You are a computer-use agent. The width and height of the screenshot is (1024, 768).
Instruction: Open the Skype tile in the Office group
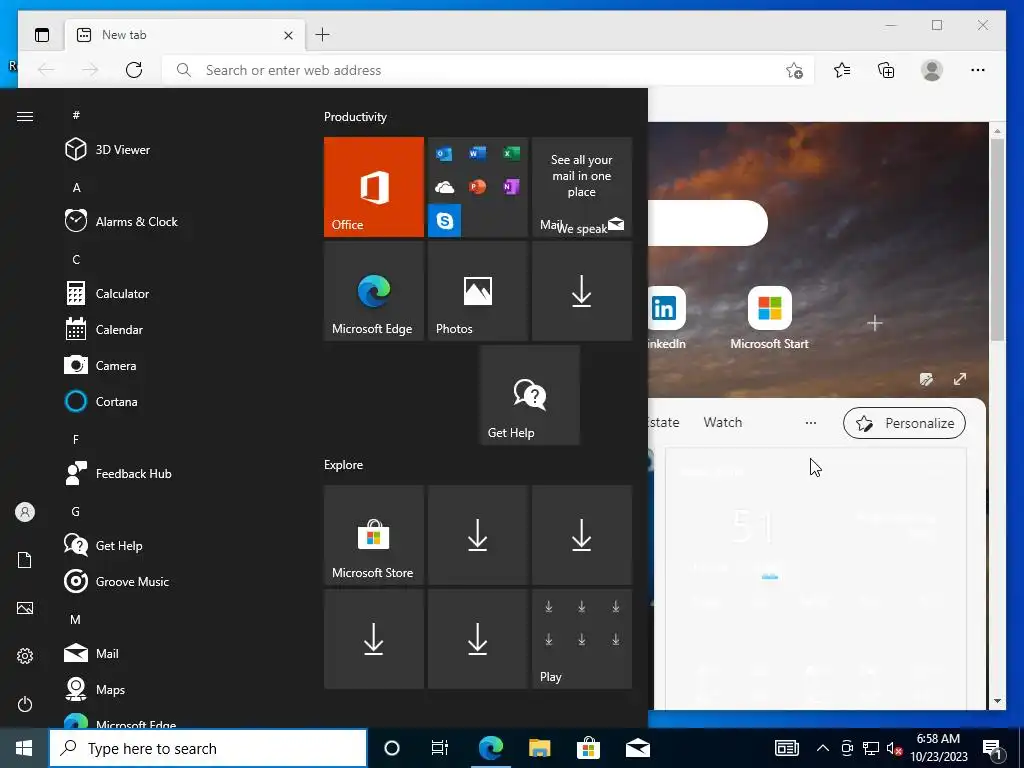(445, 221)
